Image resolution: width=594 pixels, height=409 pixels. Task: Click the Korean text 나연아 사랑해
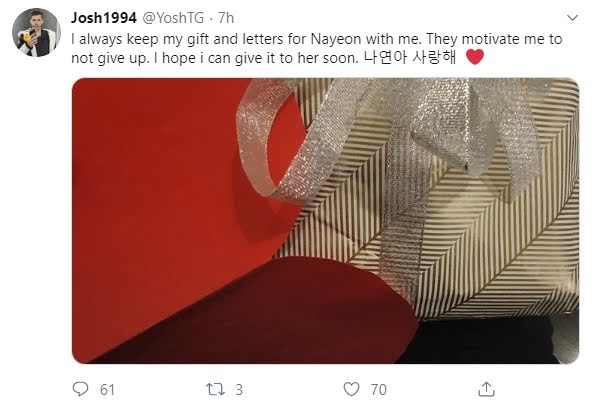410,58
